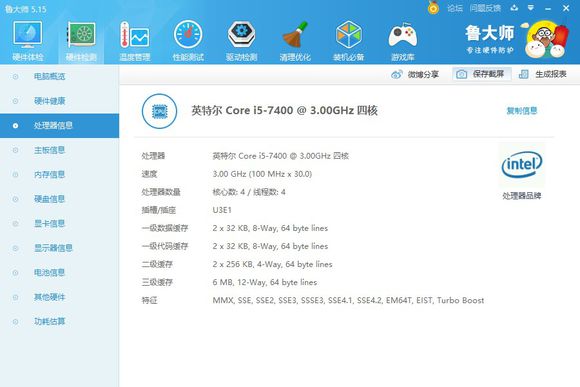580x387 pixels.
Task: Open 温度管理 temperature management
Action: click(135, 41)
